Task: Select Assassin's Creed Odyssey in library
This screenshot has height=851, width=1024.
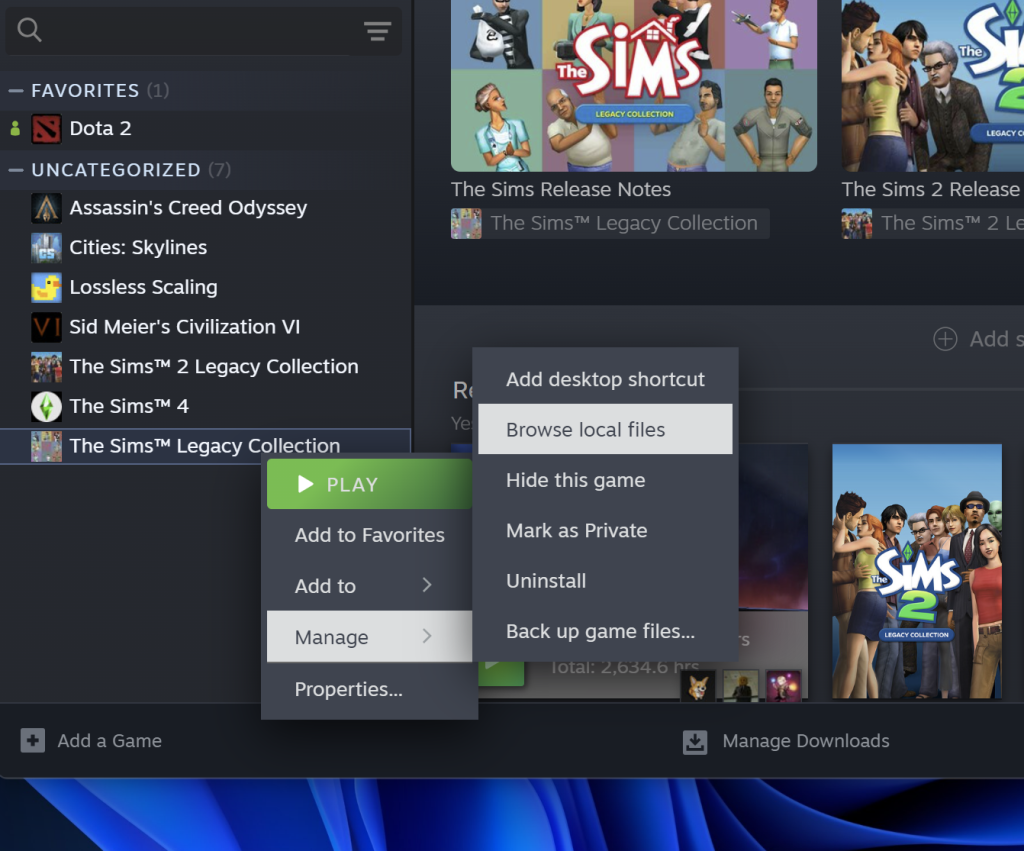Action: point(188,208)
